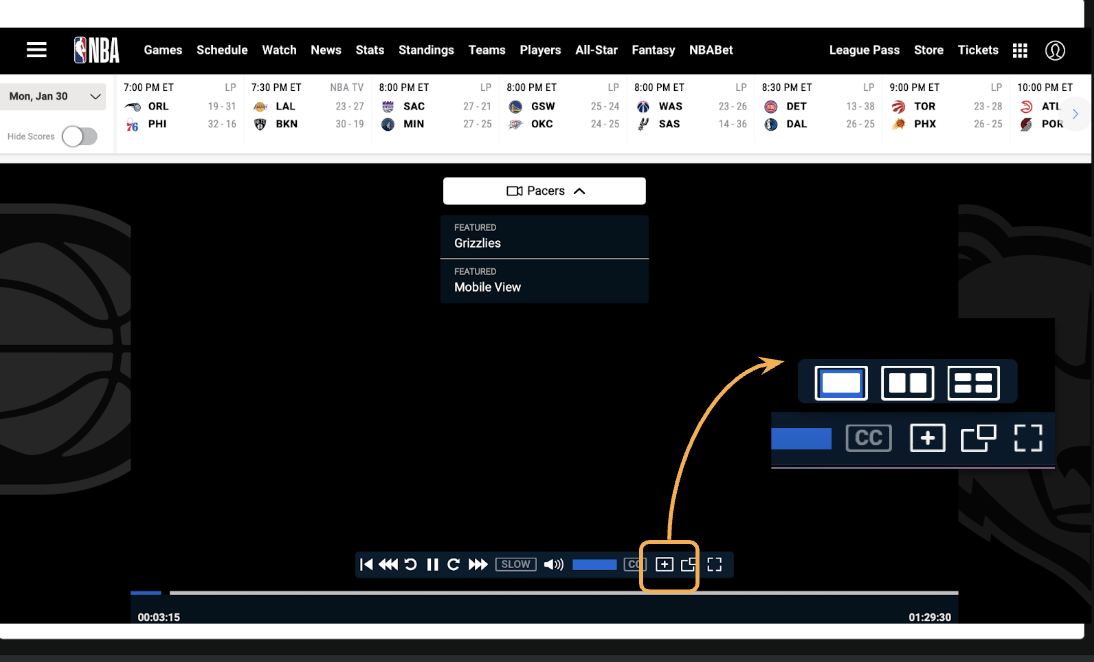Pause the video playback

pos(433,564)
